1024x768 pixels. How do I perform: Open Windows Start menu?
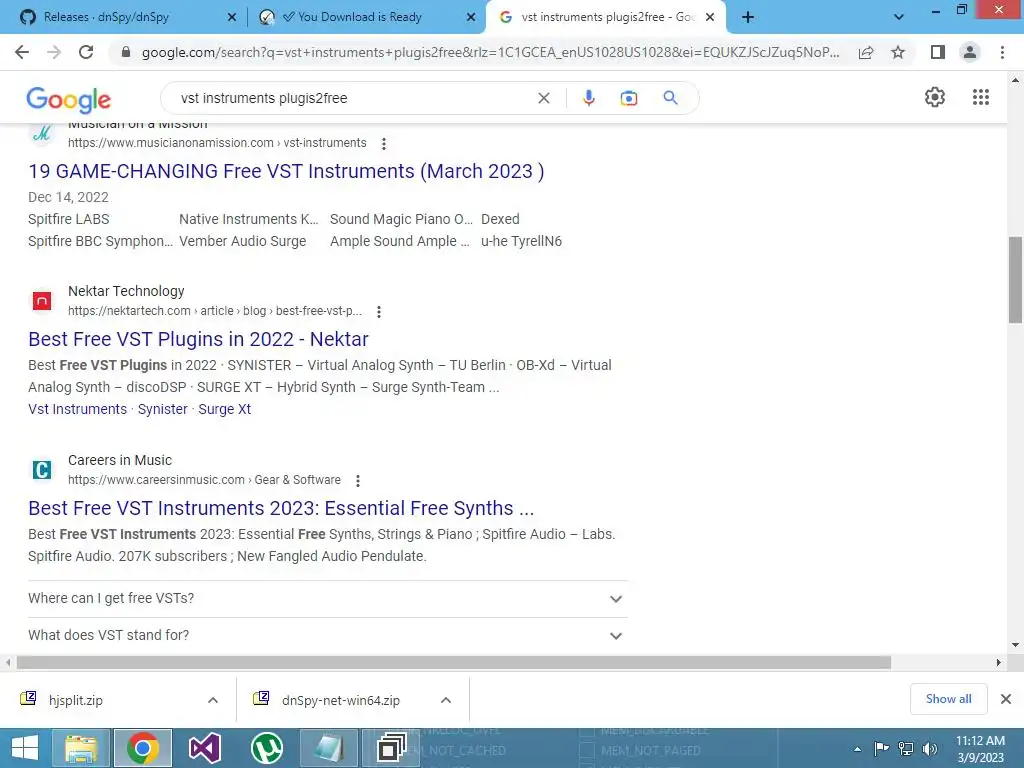pyautogui.click(x=25, y=748)
